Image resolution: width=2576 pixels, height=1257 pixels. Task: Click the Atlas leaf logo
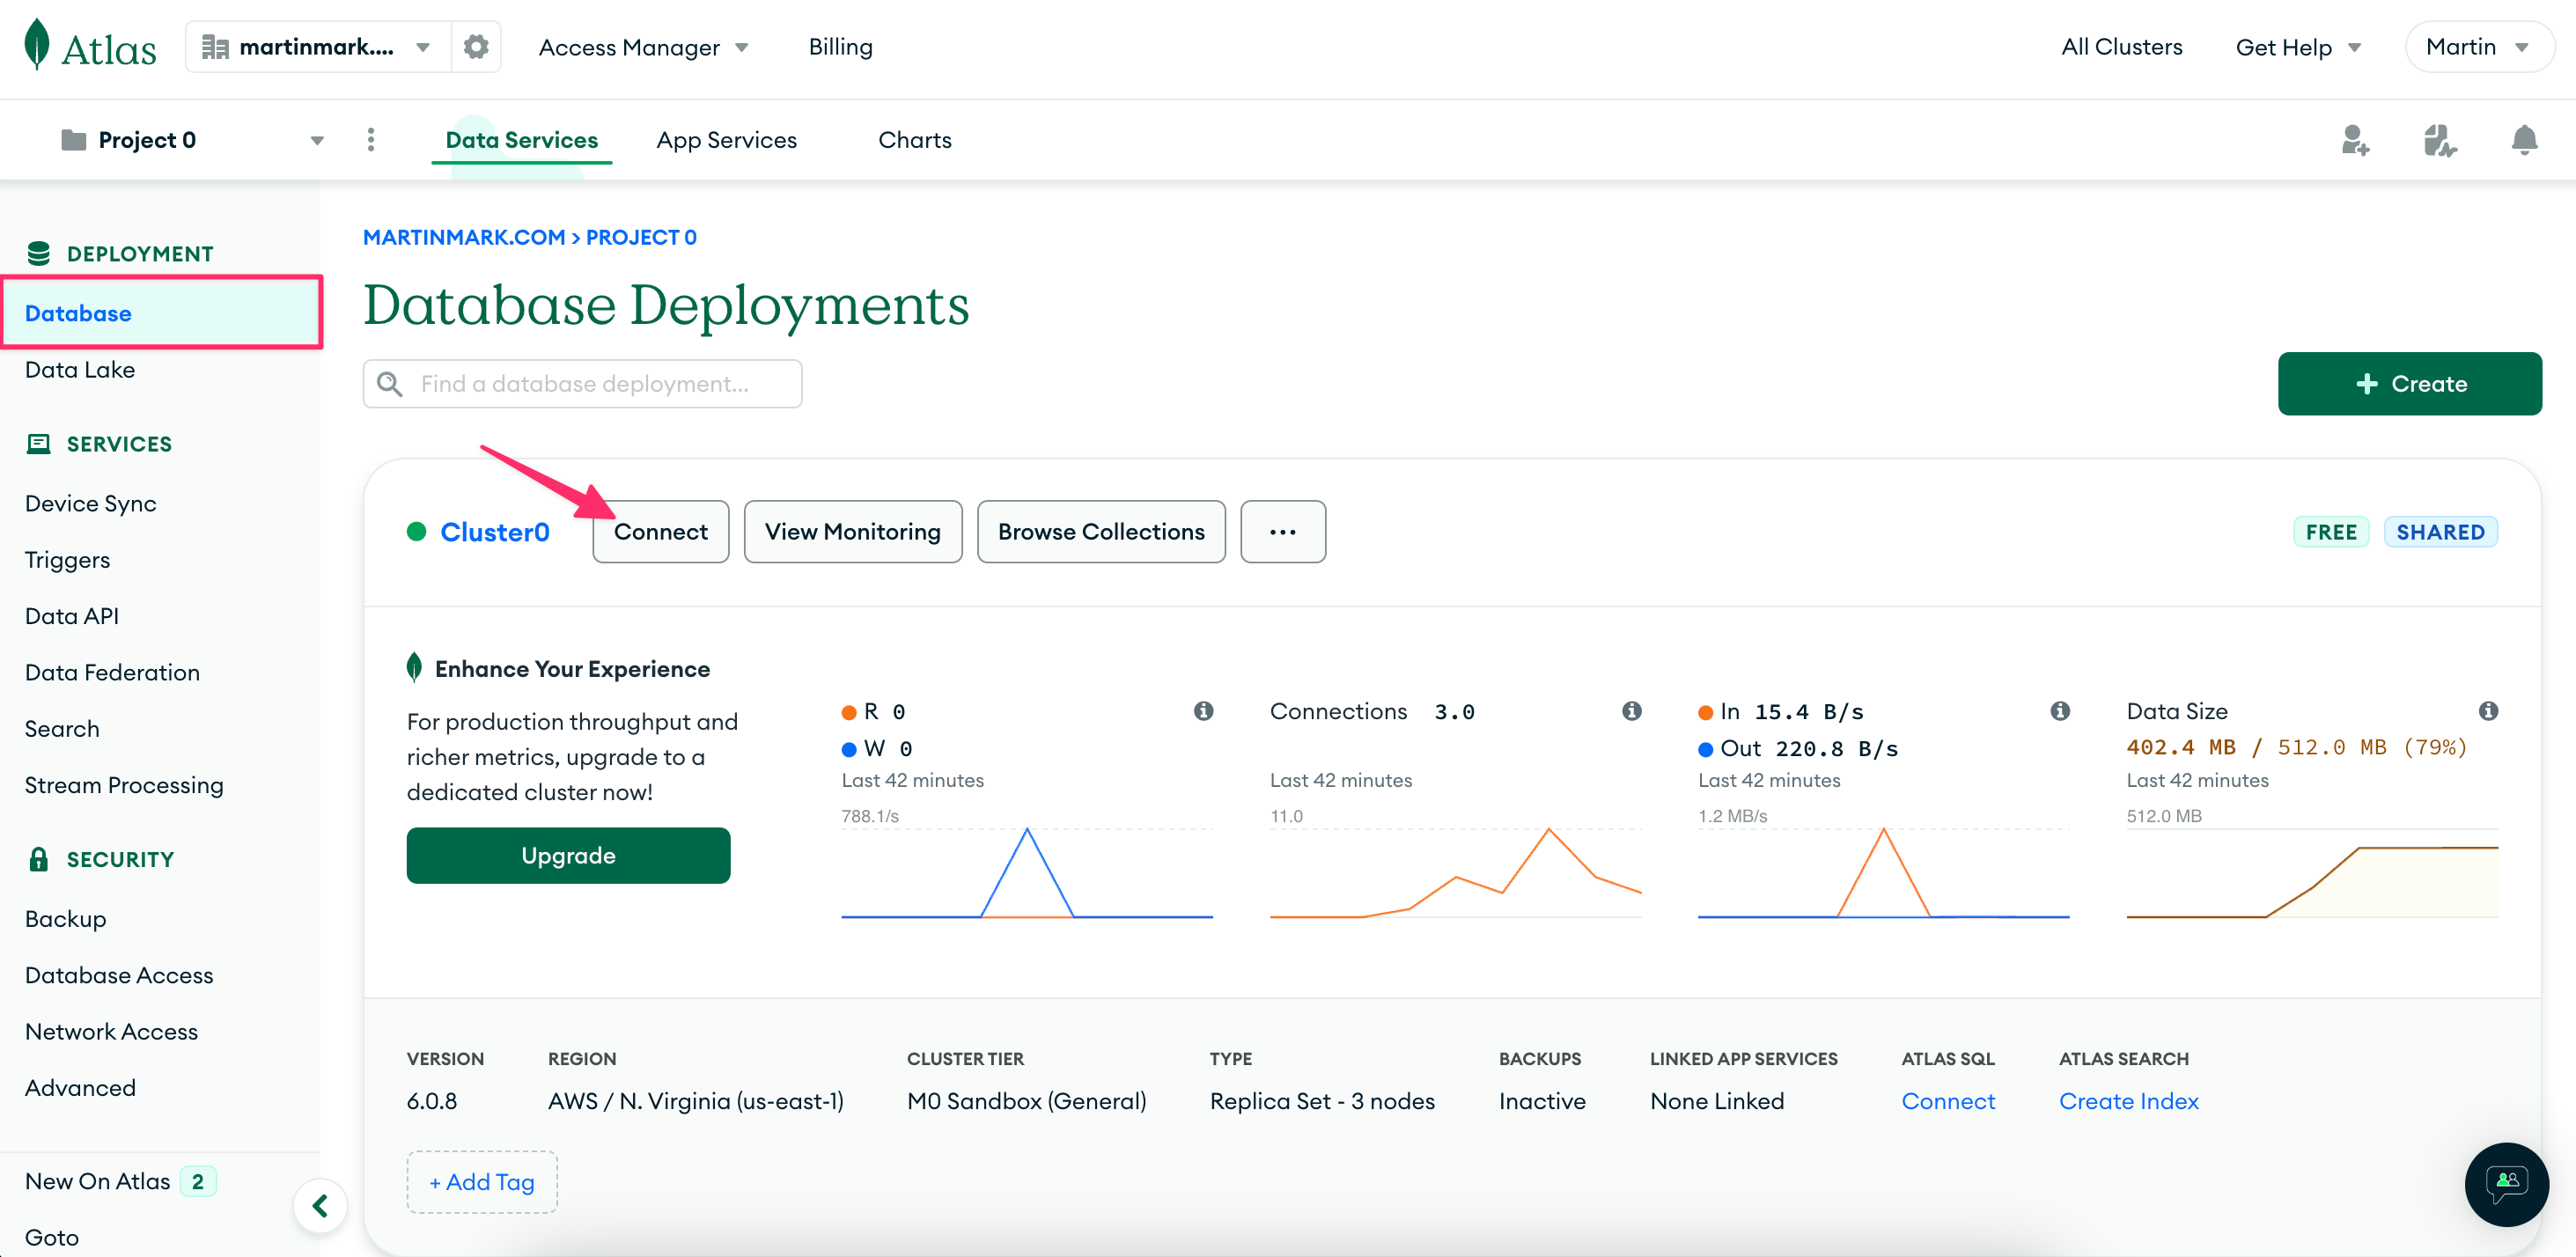coord(37,45)
